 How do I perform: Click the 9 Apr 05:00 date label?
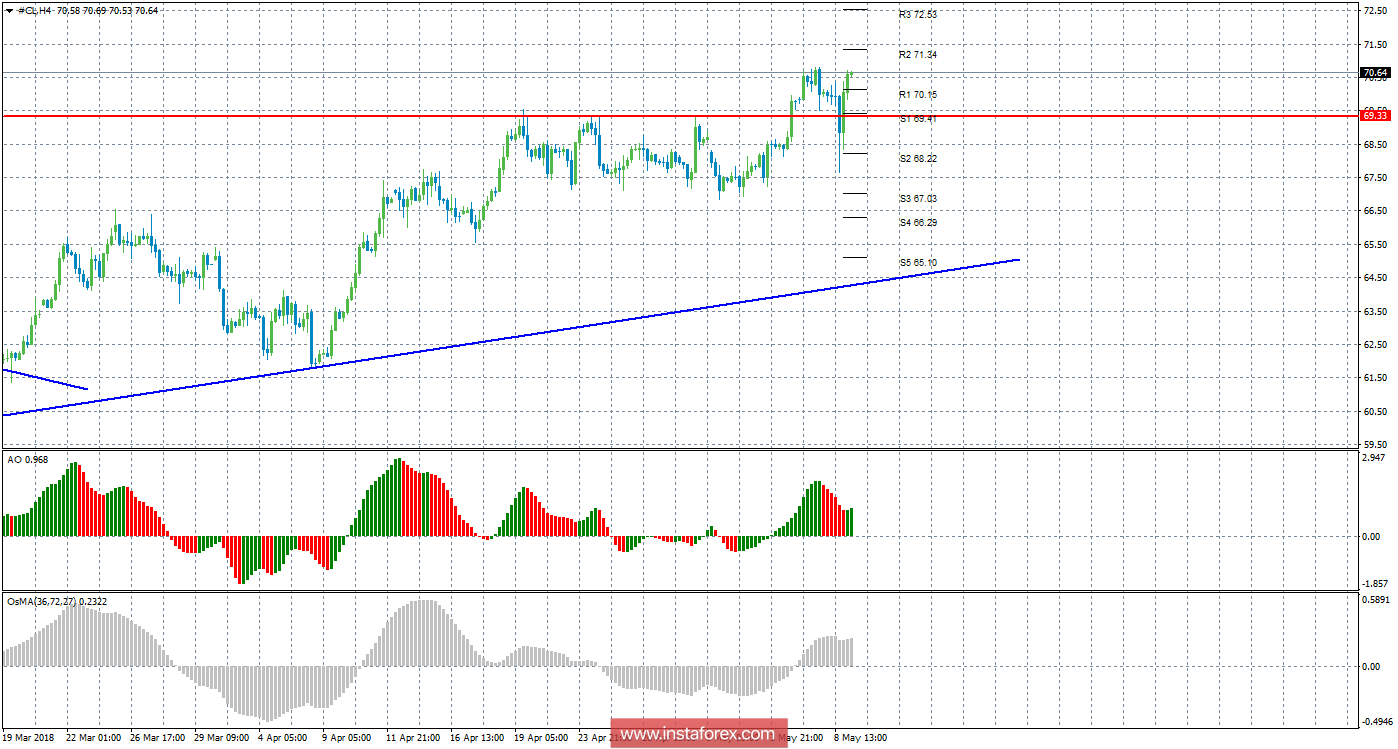tap(349, 738)
